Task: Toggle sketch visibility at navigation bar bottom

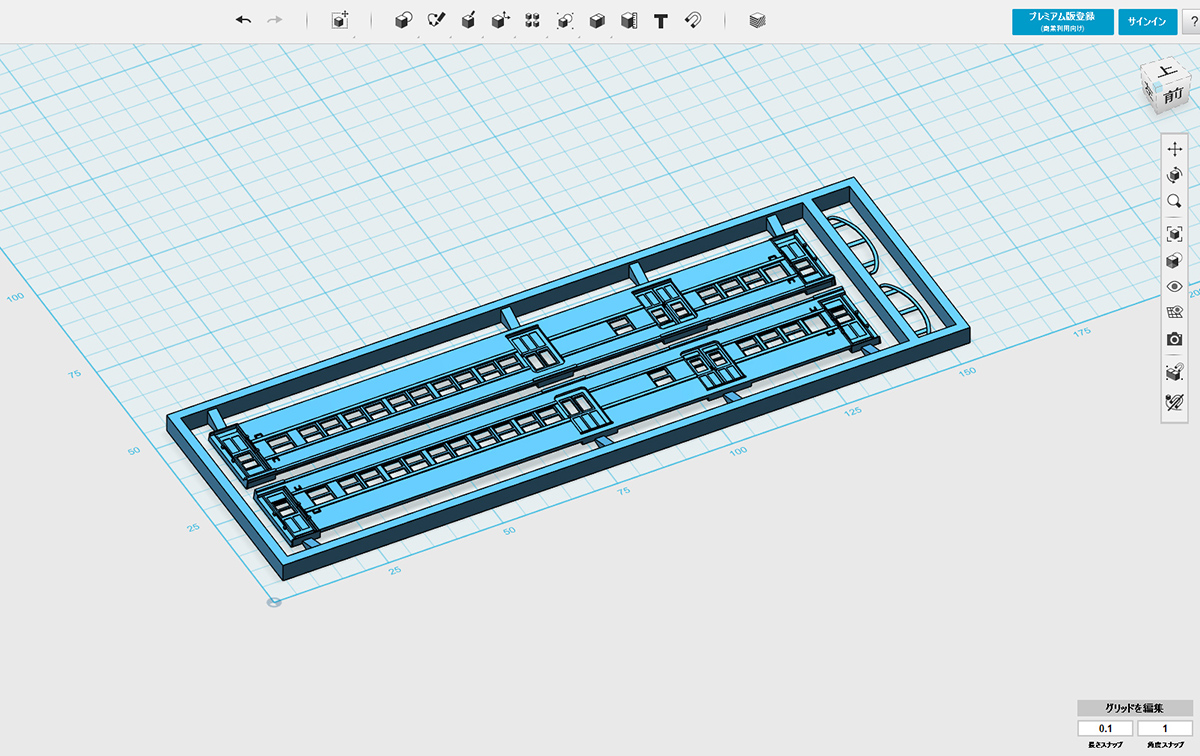Action: click(1175, 403)
